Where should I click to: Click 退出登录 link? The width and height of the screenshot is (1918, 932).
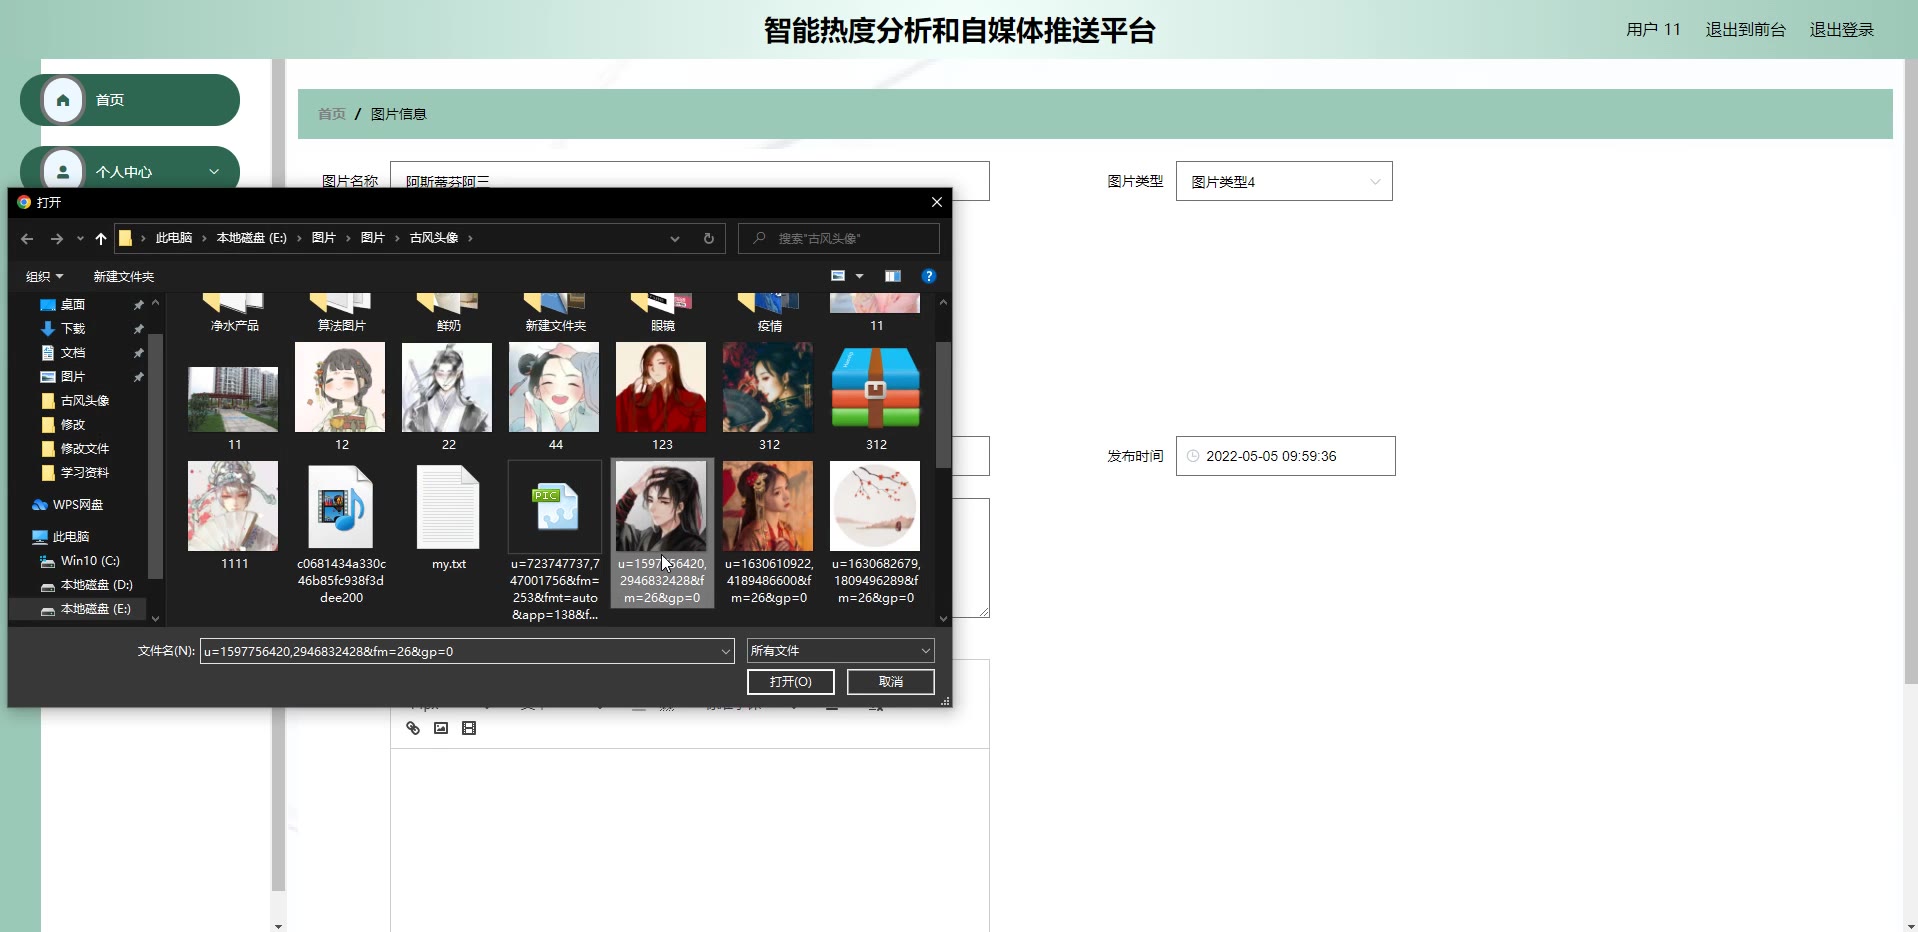tap(1841, 30)
